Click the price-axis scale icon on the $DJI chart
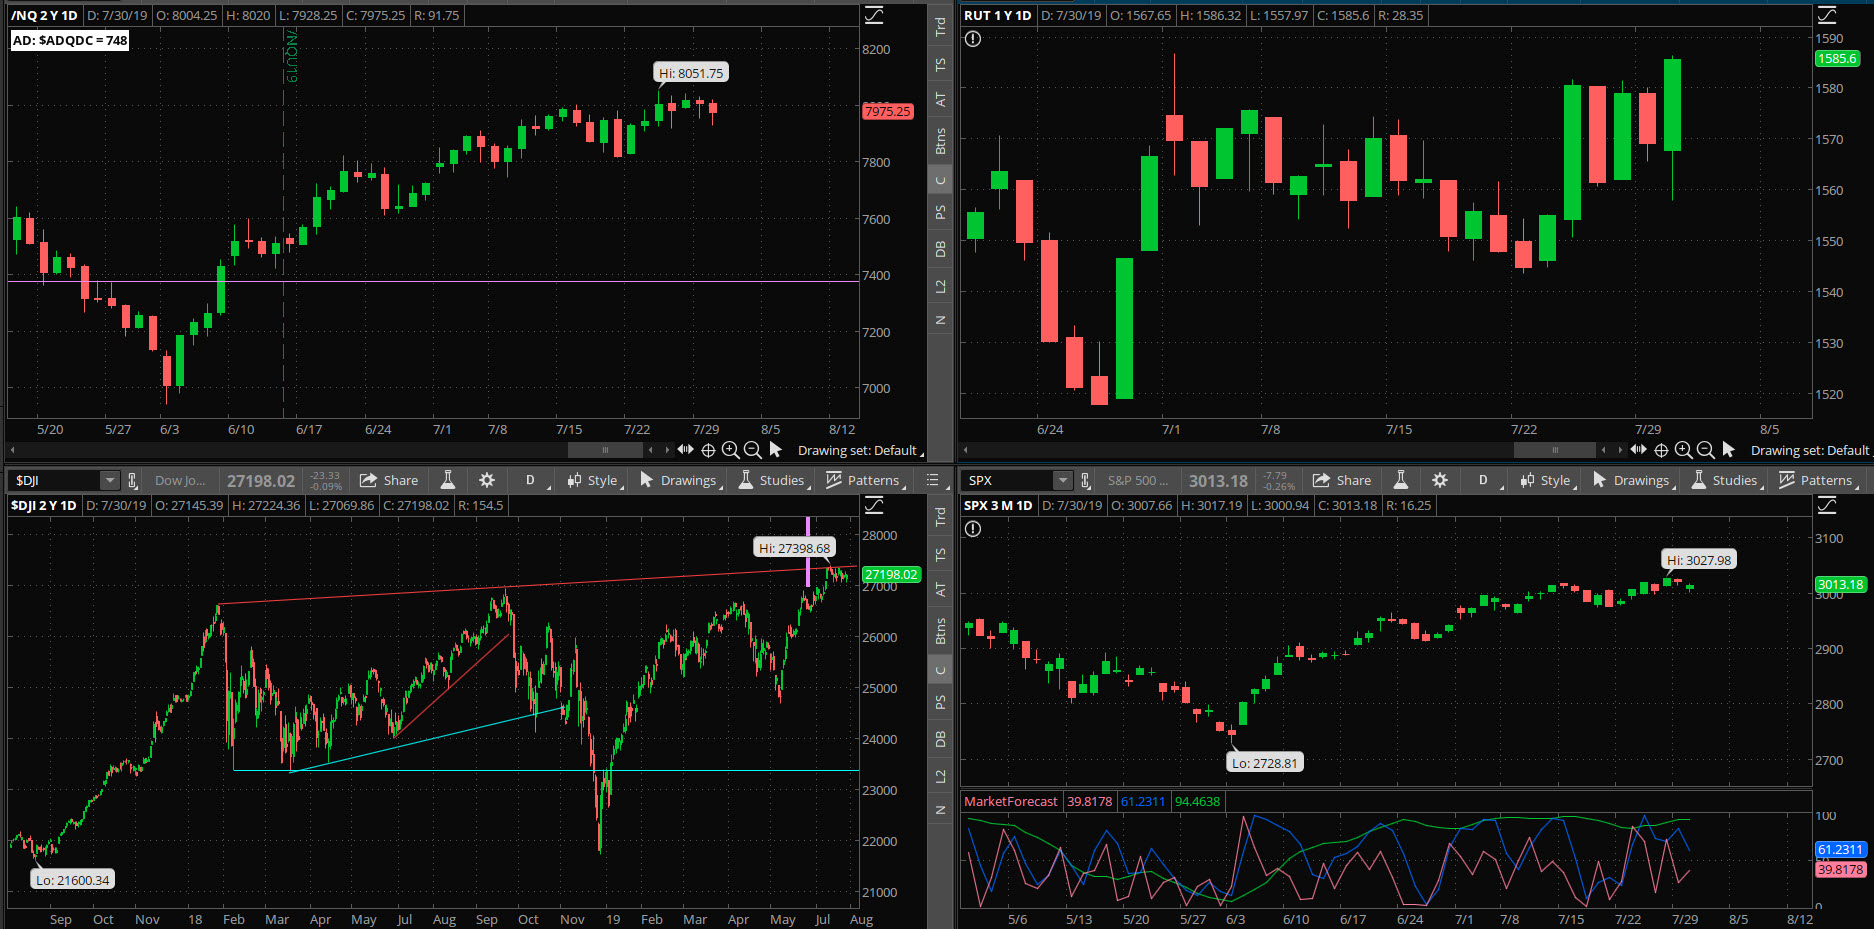The height and width of the screenshot is (929, 1874). click(x=874, y=505)
